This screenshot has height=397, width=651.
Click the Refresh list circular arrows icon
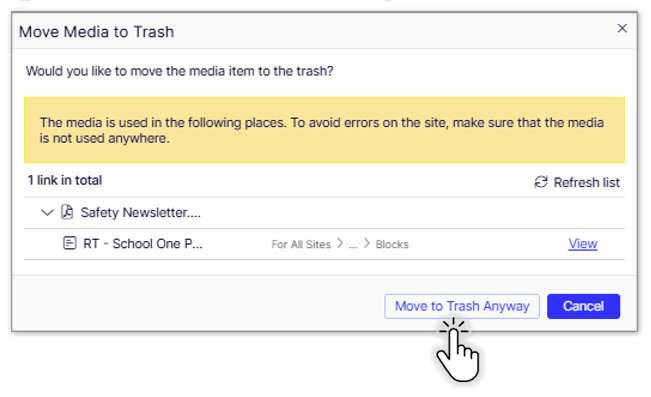coord(541,182)
